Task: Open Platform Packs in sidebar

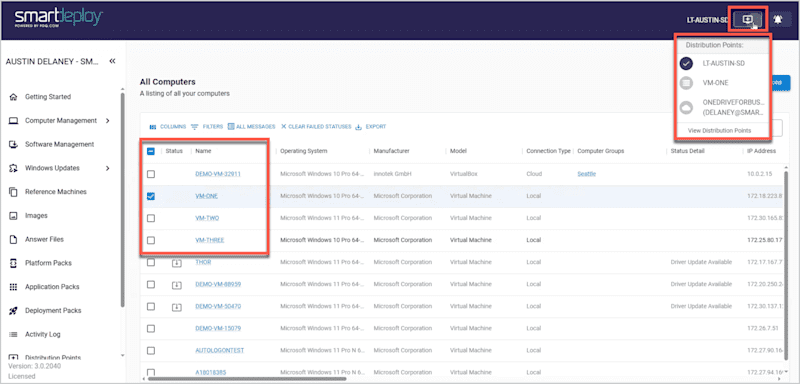Action: (x=48, y=263)
